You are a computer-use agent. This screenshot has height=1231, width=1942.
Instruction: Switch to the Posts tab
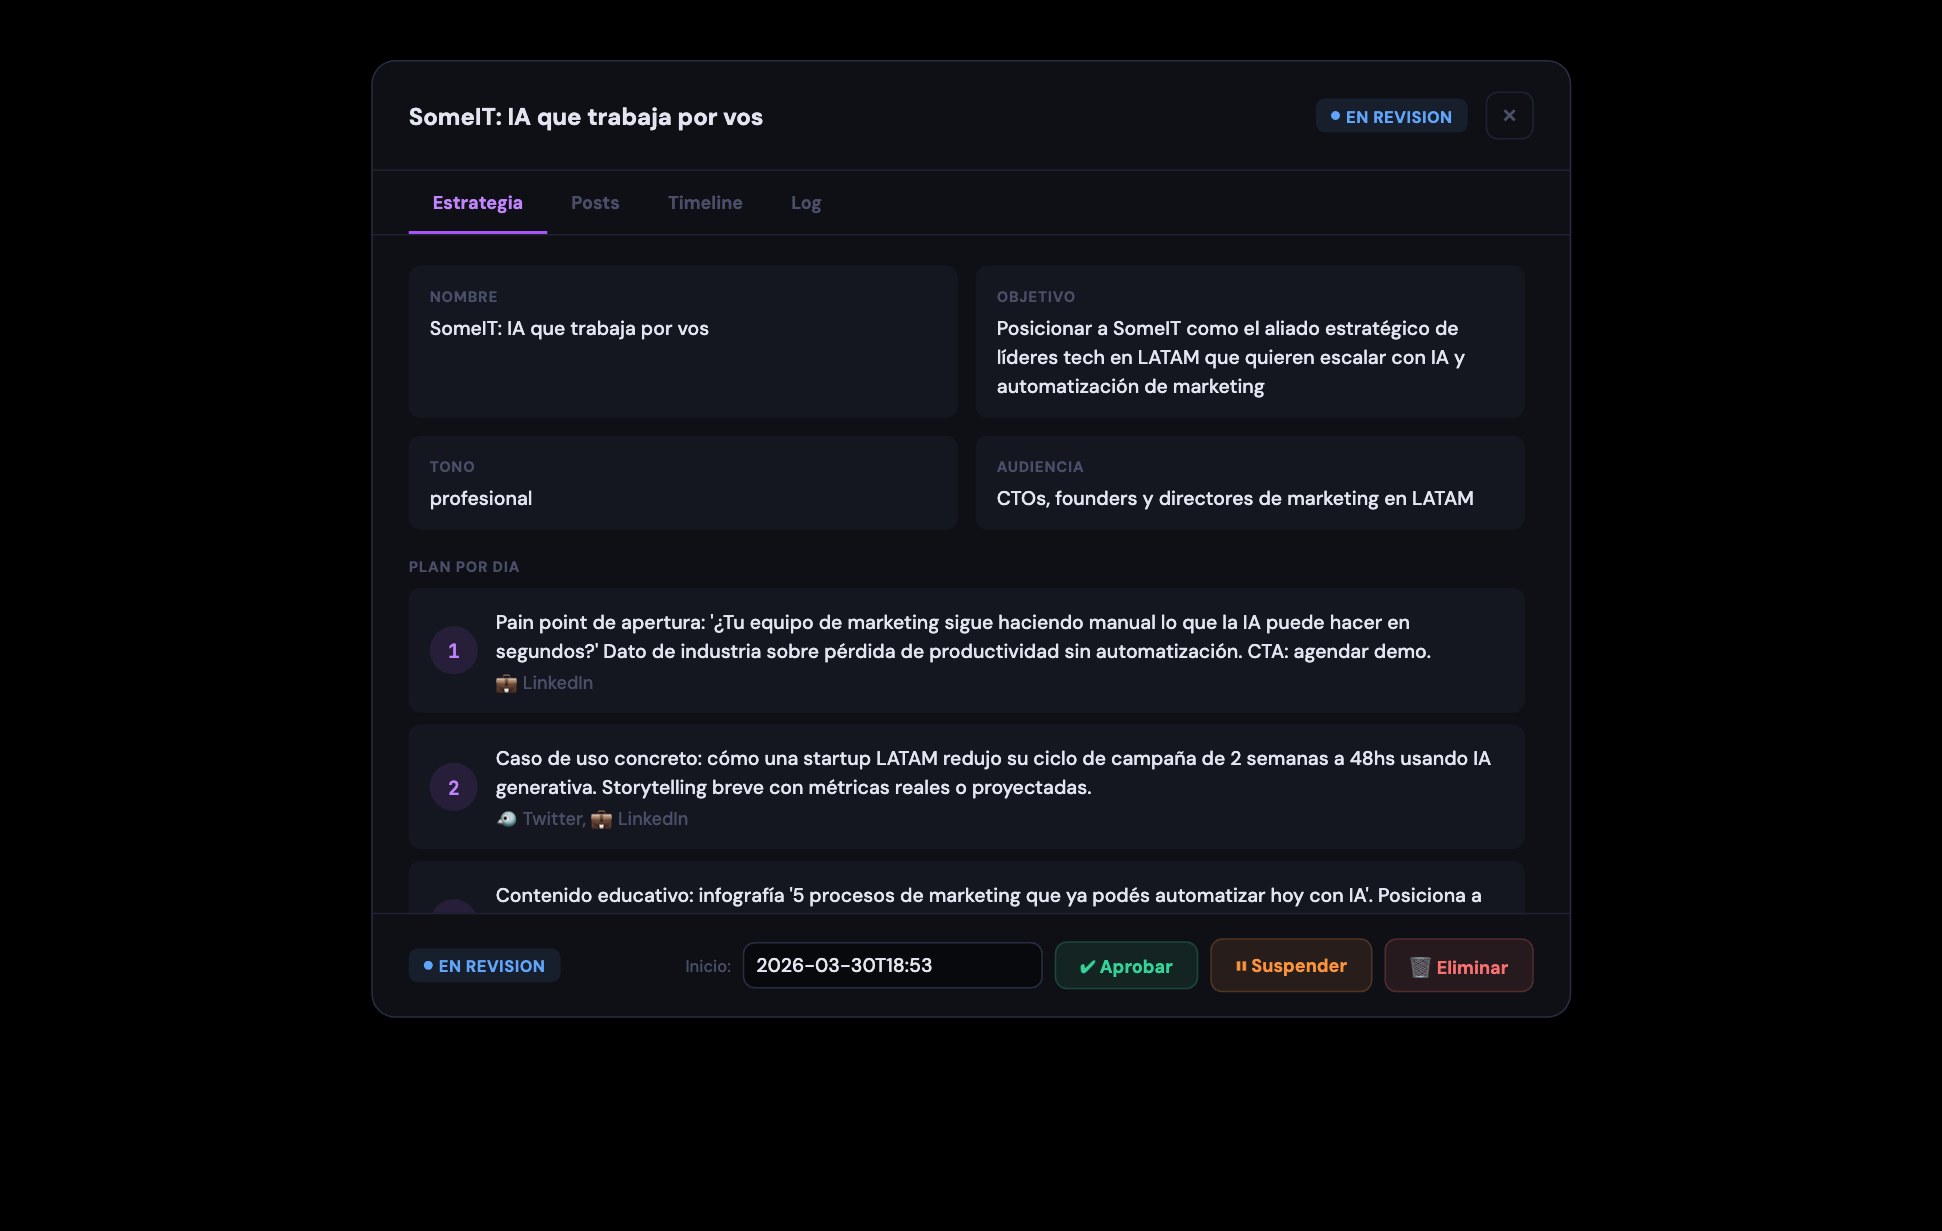point(595,203)
